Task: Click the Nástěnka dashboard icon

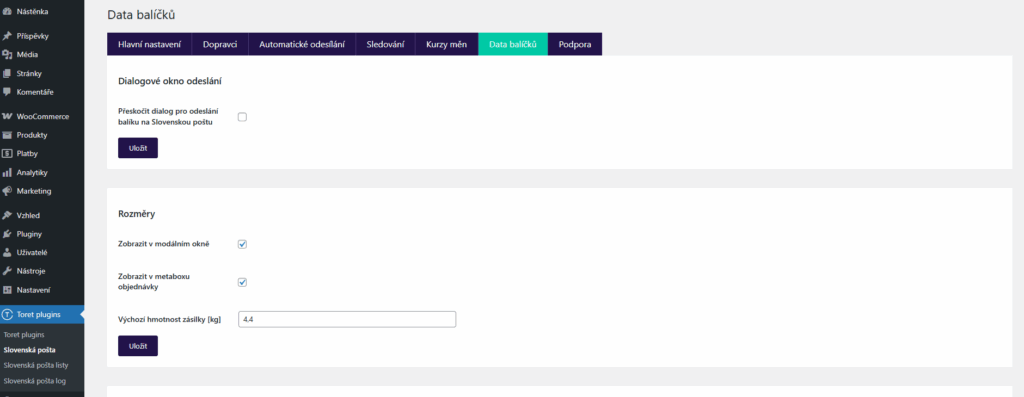Action: point(8,11)
